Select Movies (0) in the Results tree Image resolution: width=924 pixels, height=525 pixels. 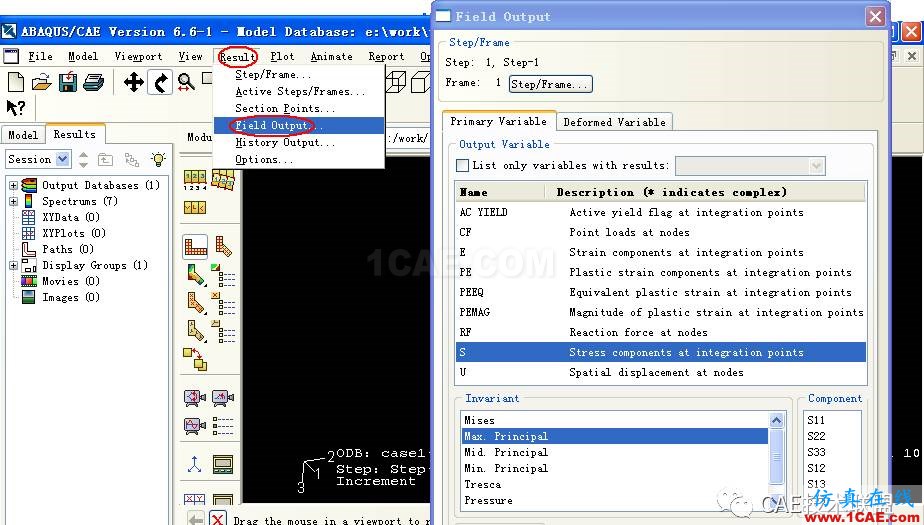pyautogui.click(x=71, y=281)
